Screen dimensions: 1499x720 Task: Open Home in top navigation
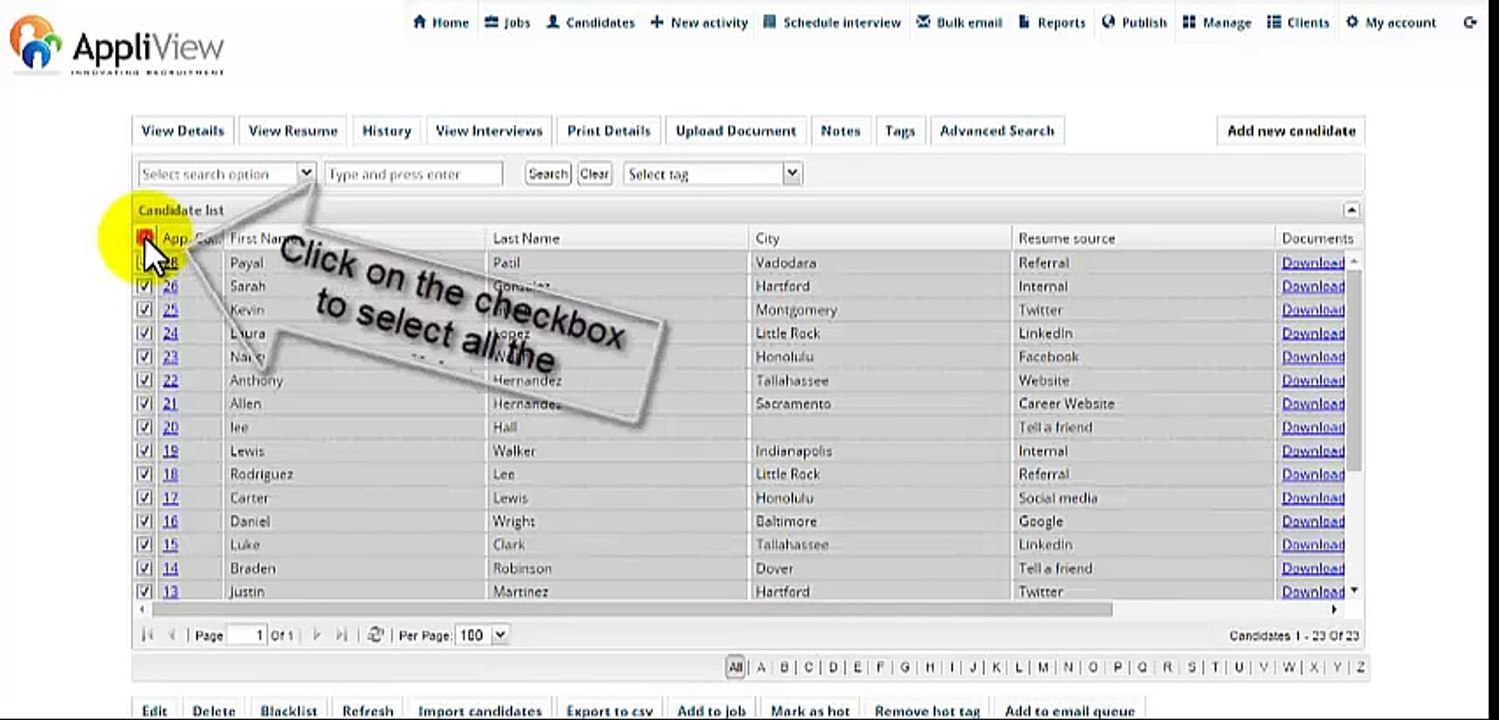pyautogui.click(x=441, y=22)
